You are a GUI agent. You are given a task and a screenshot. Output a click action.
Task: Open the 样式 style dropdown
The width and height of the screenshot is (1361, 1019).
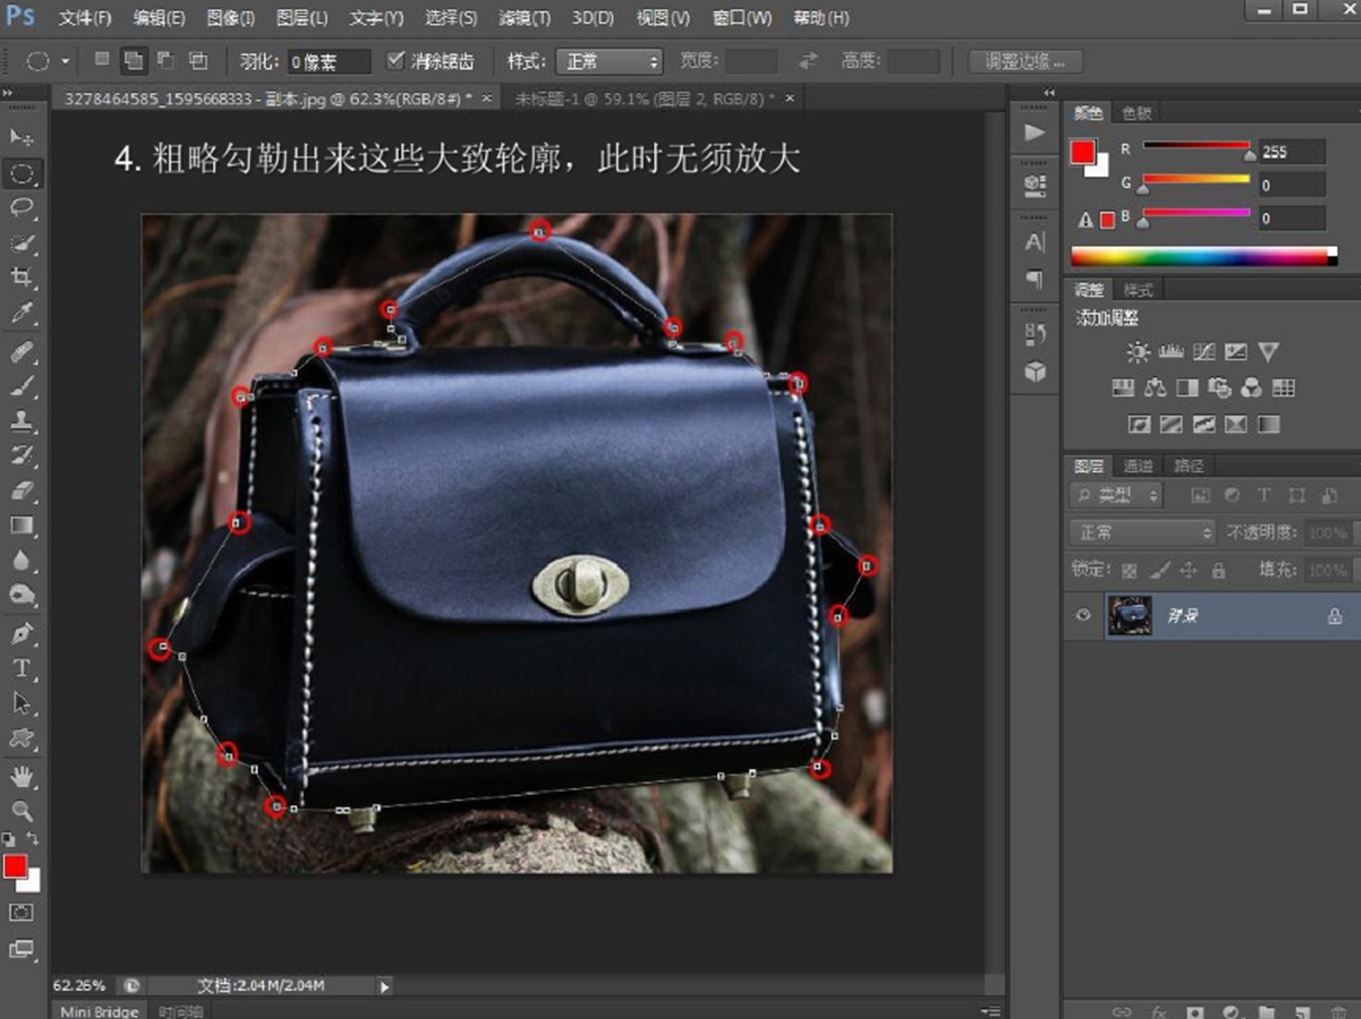pos(610,62)
